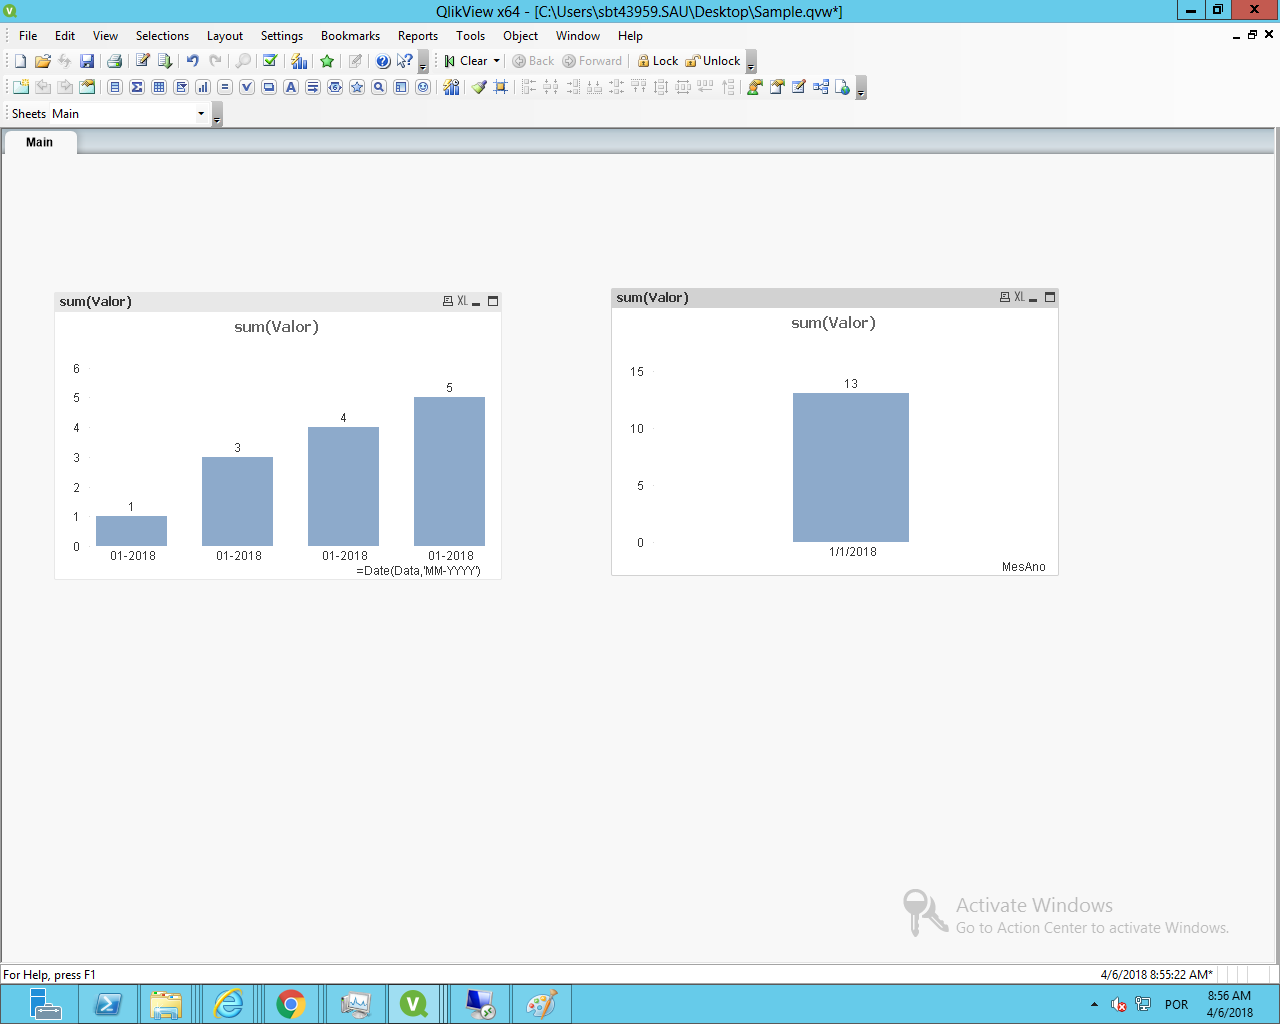Create a Table Box object
The height and width of the screenshot is (1024, 1280).
click(159, 87)
